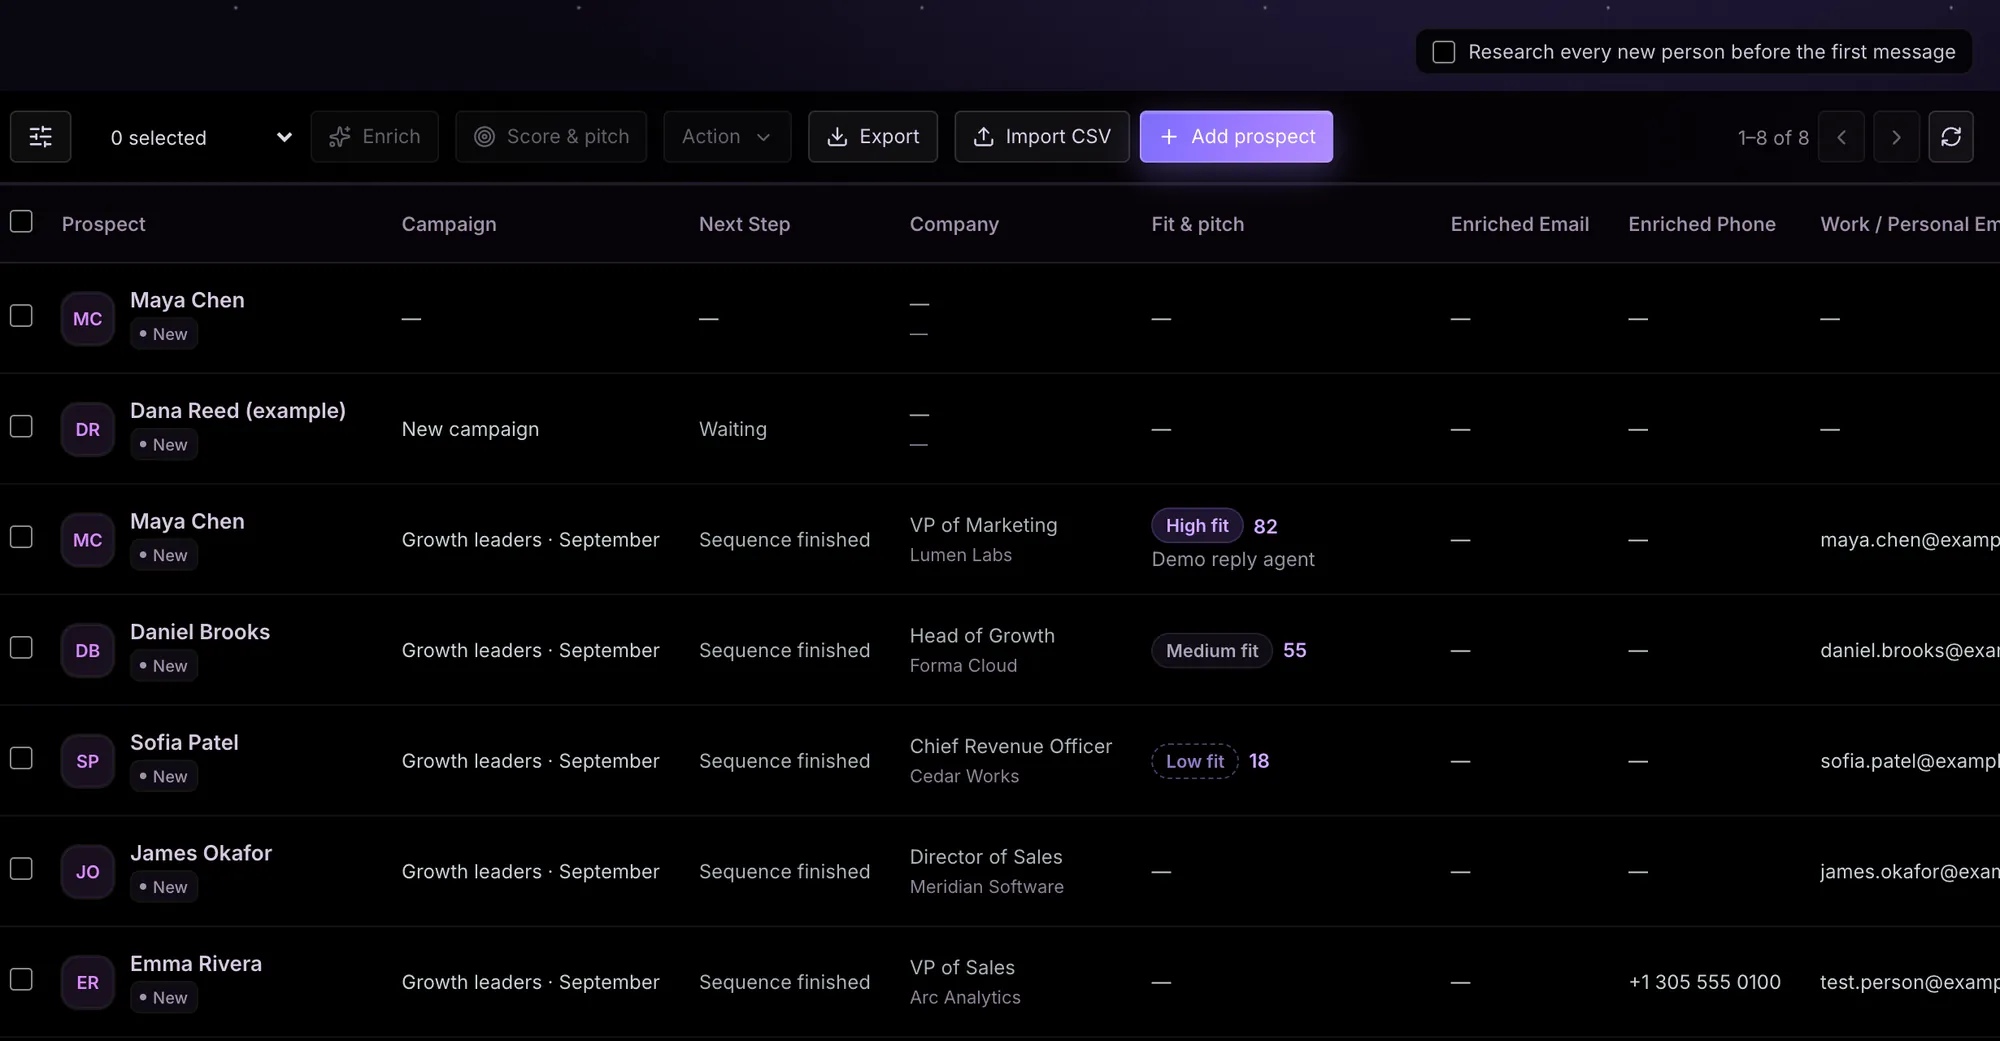The width and height of the screenshot is (2000, 1041).
Task: Open the filter sliders icon button
Action: [x=40, y=137]
